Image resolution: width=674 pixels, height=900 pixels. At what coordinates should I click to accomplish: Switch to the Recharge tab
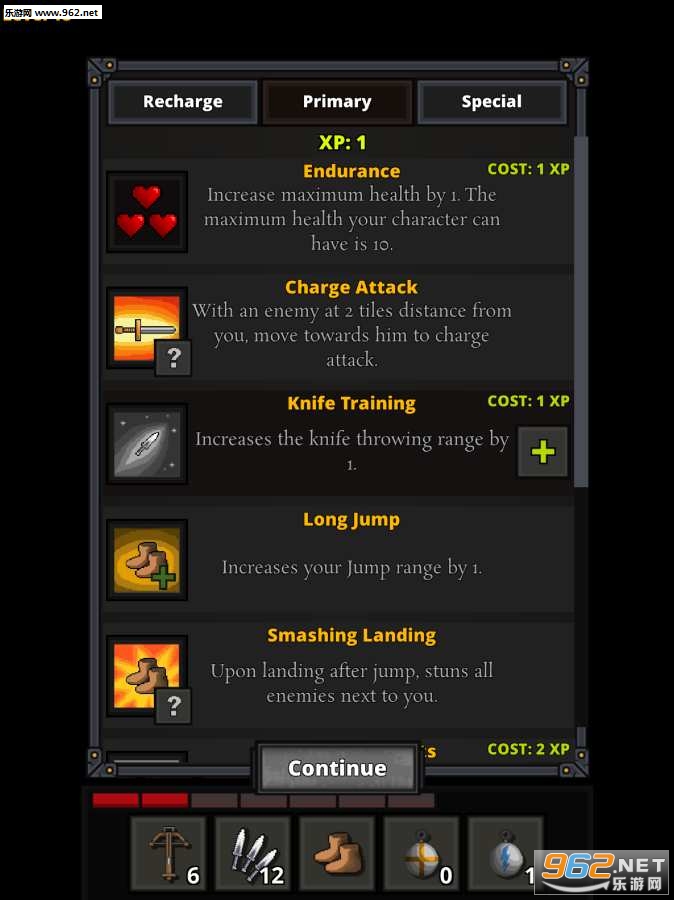(183, 102)
